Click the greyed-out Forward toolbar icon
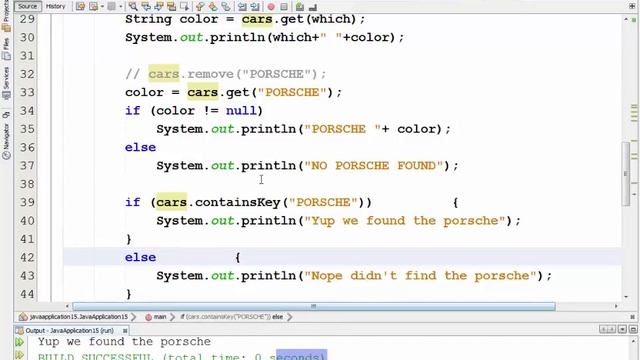Screen dimensions: 640x360 (111, 7)
